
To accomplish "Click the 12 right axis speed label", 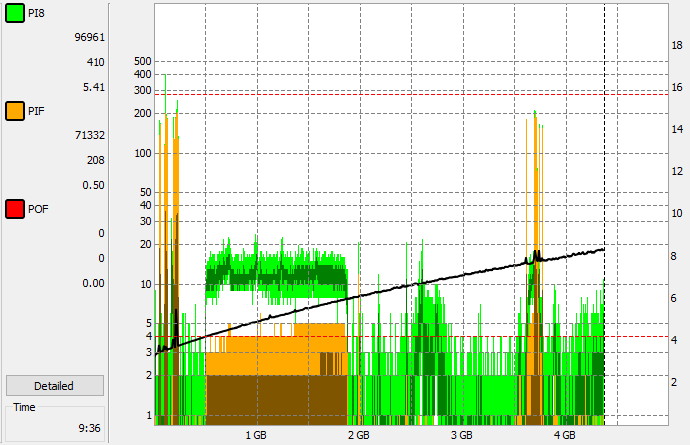I will [677, 171].
